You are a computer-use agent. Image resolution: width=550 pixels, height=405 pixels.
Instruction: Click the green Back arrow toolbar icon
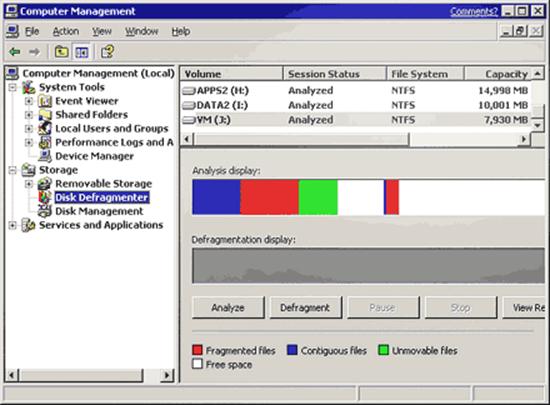pyautogui.click(x=14, y=52)
